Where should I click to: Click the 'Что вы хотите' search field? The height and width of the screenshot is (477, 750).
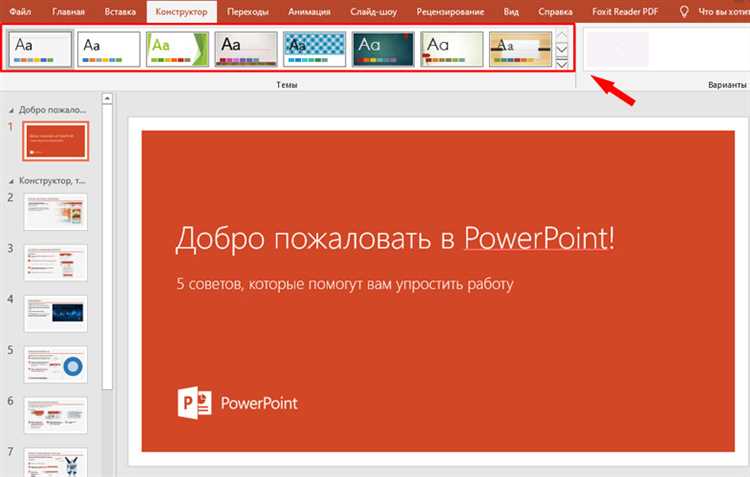(724, 11)
